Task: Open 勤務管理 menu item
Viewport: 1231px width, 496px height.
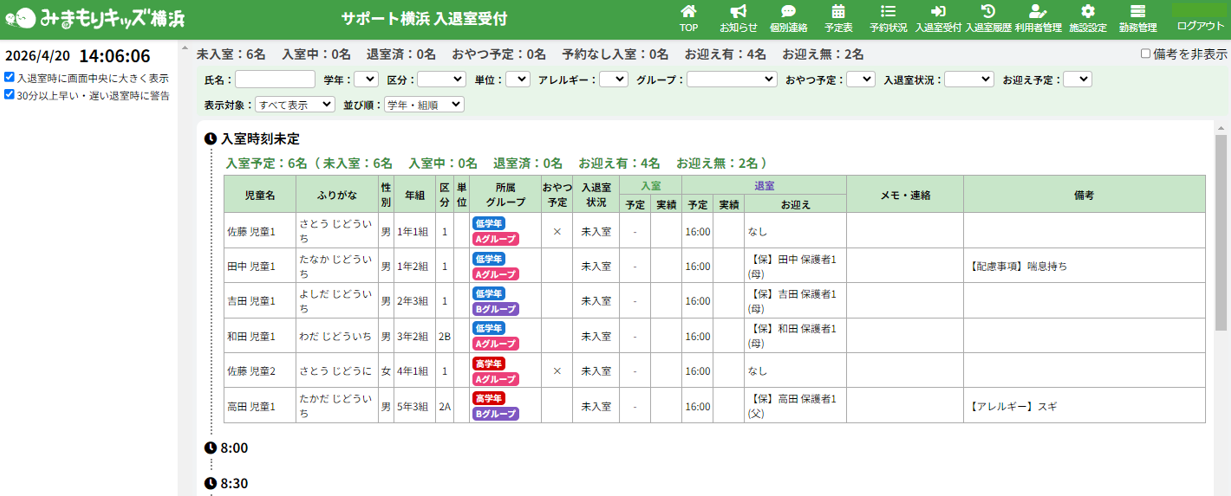Action: coord(1137,18)
